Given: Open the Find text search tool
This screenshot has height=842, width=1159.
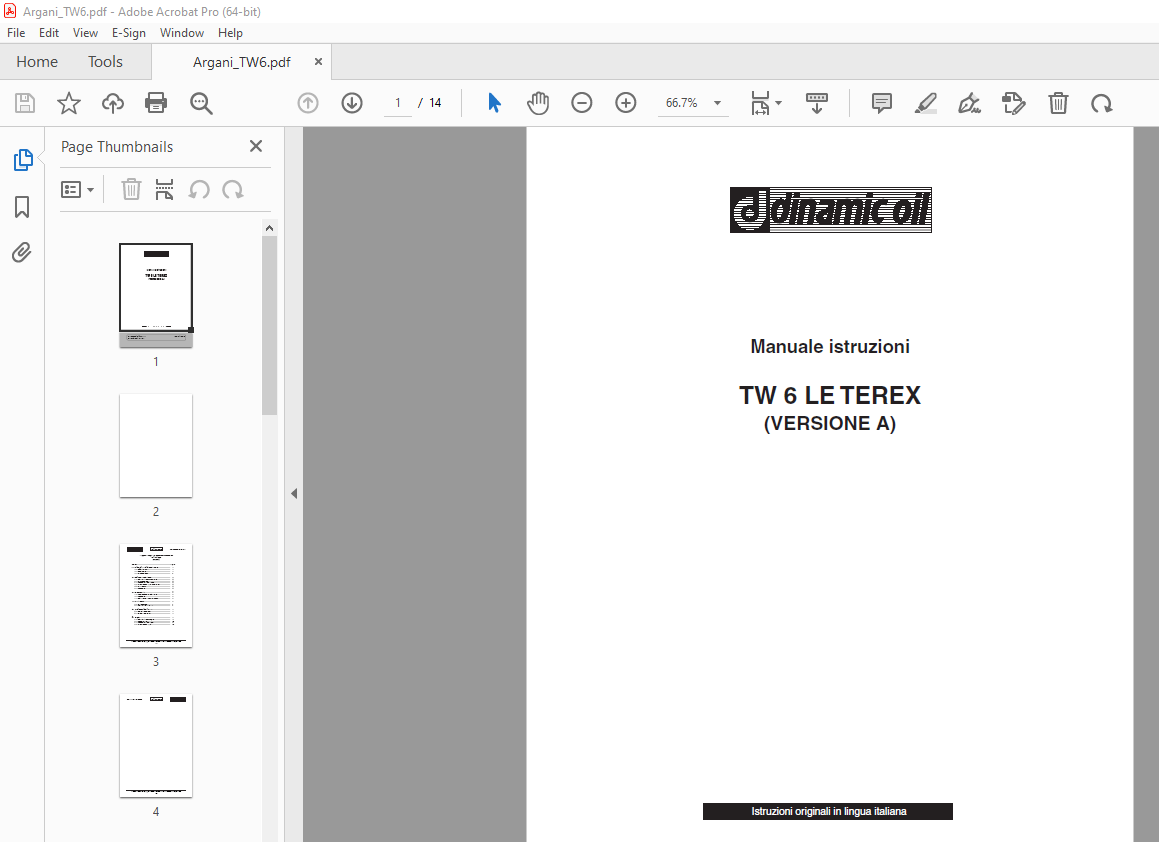Looking at the screenshot, I should point(201,103).
